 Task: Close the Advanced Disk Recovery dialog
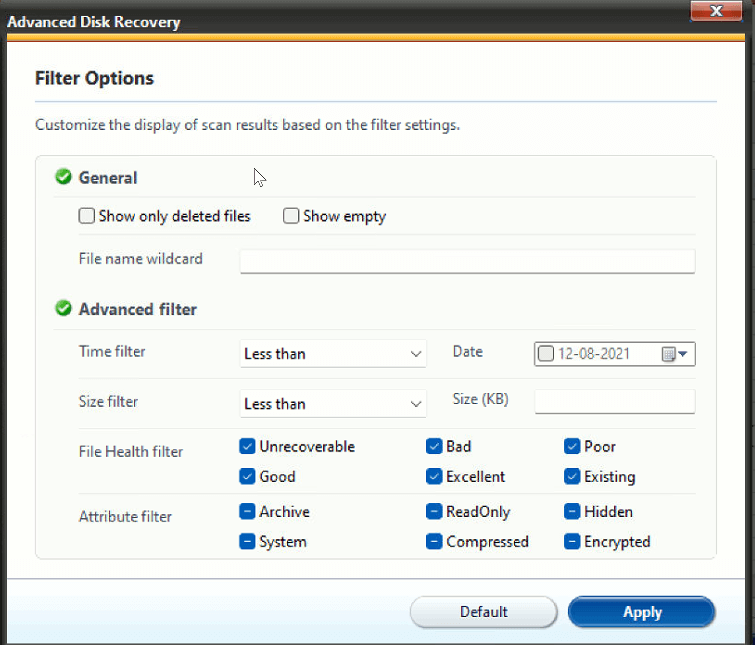pos(716,11)
